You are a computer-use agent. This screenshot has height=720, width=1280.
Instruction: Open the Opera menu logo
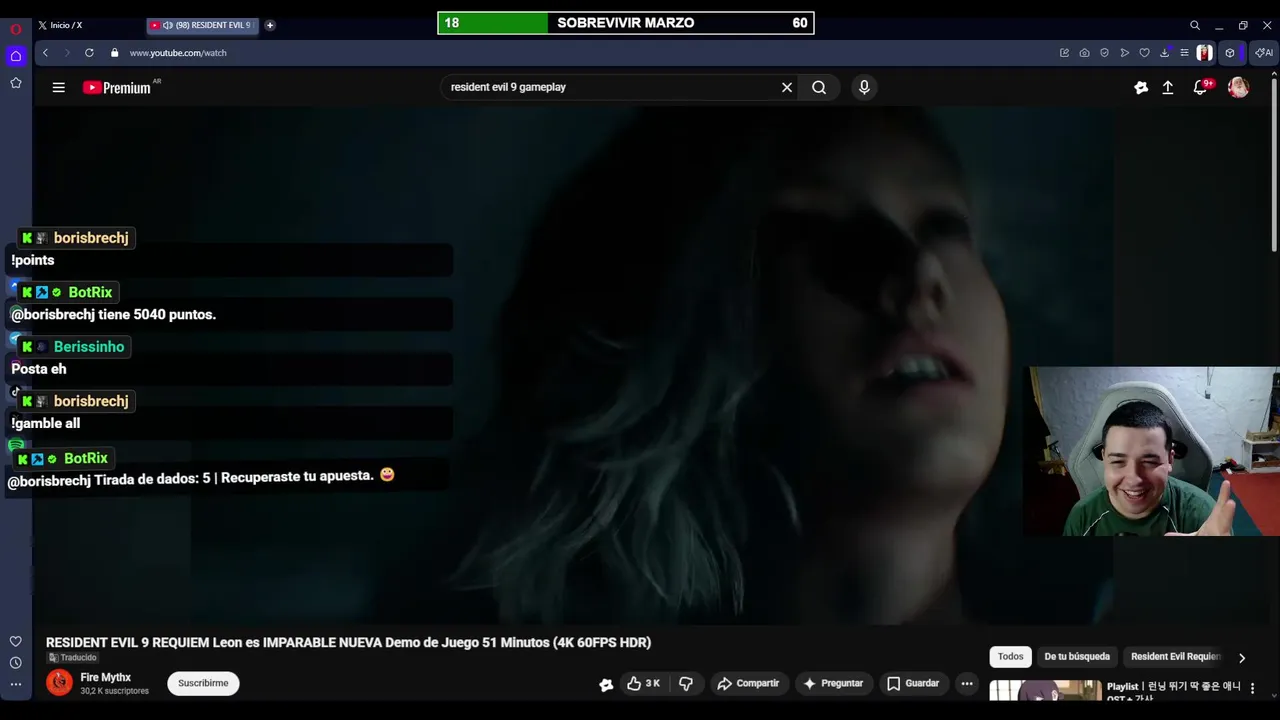[x=16, y=29]
